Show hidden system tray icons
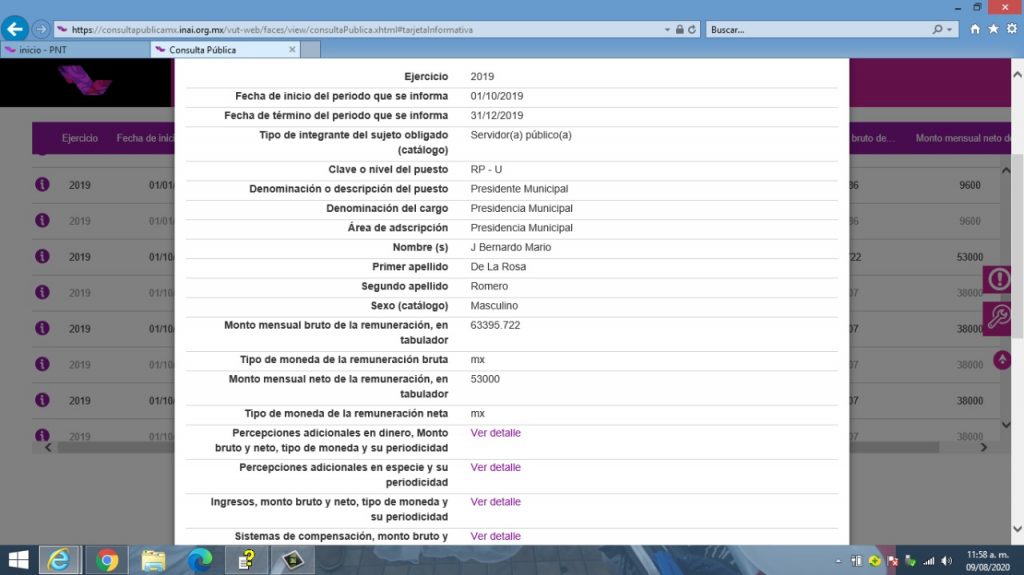 click(x=838, y=560)
